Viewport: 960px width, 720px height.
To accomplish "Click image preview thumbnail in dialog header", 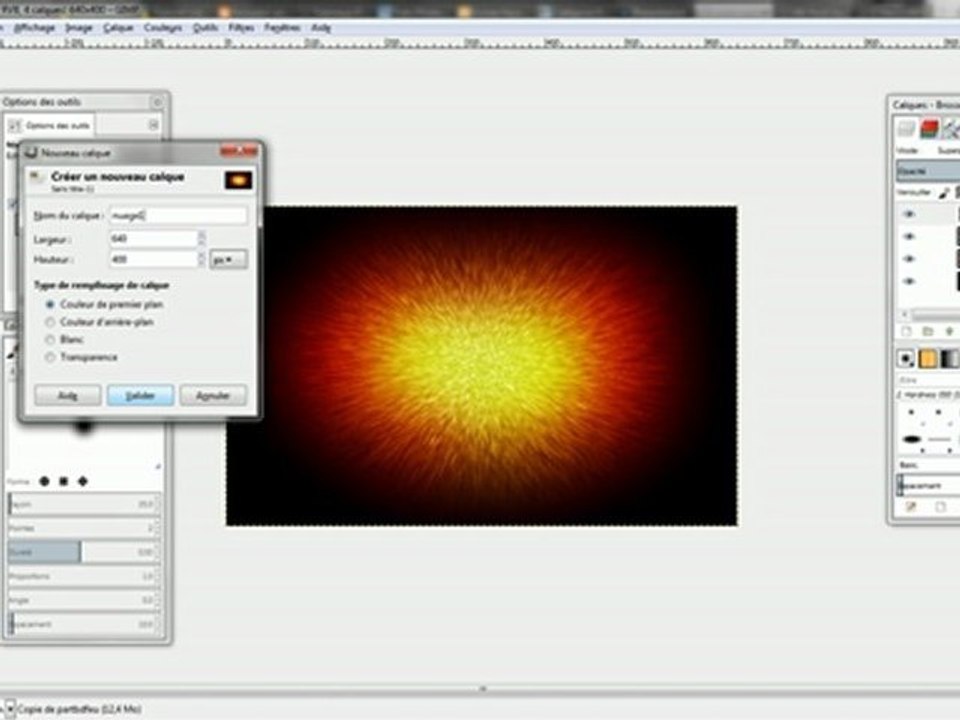I will tap(238, 180).
